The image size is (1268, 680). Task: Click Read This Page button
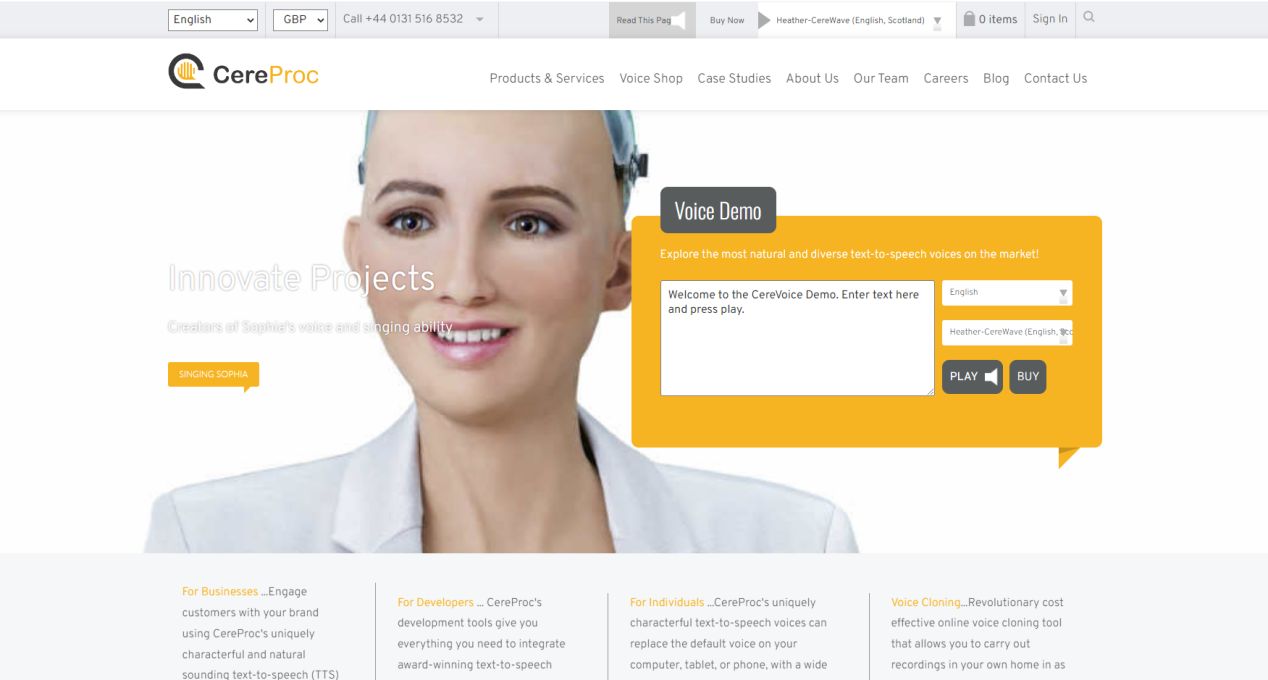coord(651,20)
